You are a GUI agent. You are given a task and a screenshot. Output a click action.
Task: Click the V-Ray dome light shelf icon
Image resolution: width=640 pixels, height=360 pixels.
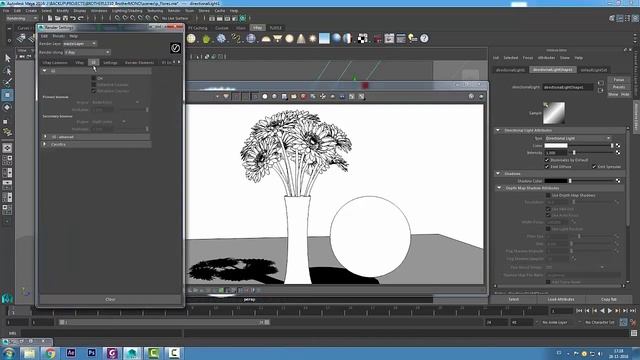pyautogui.click(x=266, y=39)
